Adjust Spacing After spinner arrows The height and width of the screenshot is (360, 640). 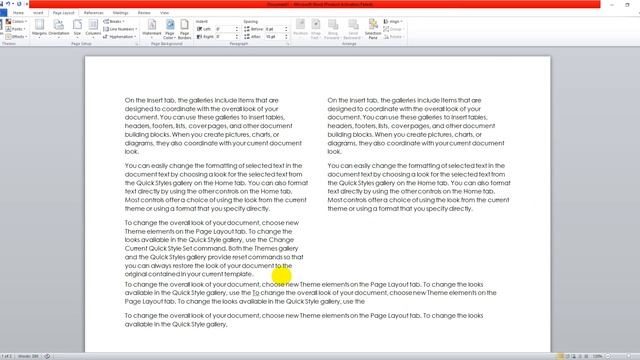[286, 36]
